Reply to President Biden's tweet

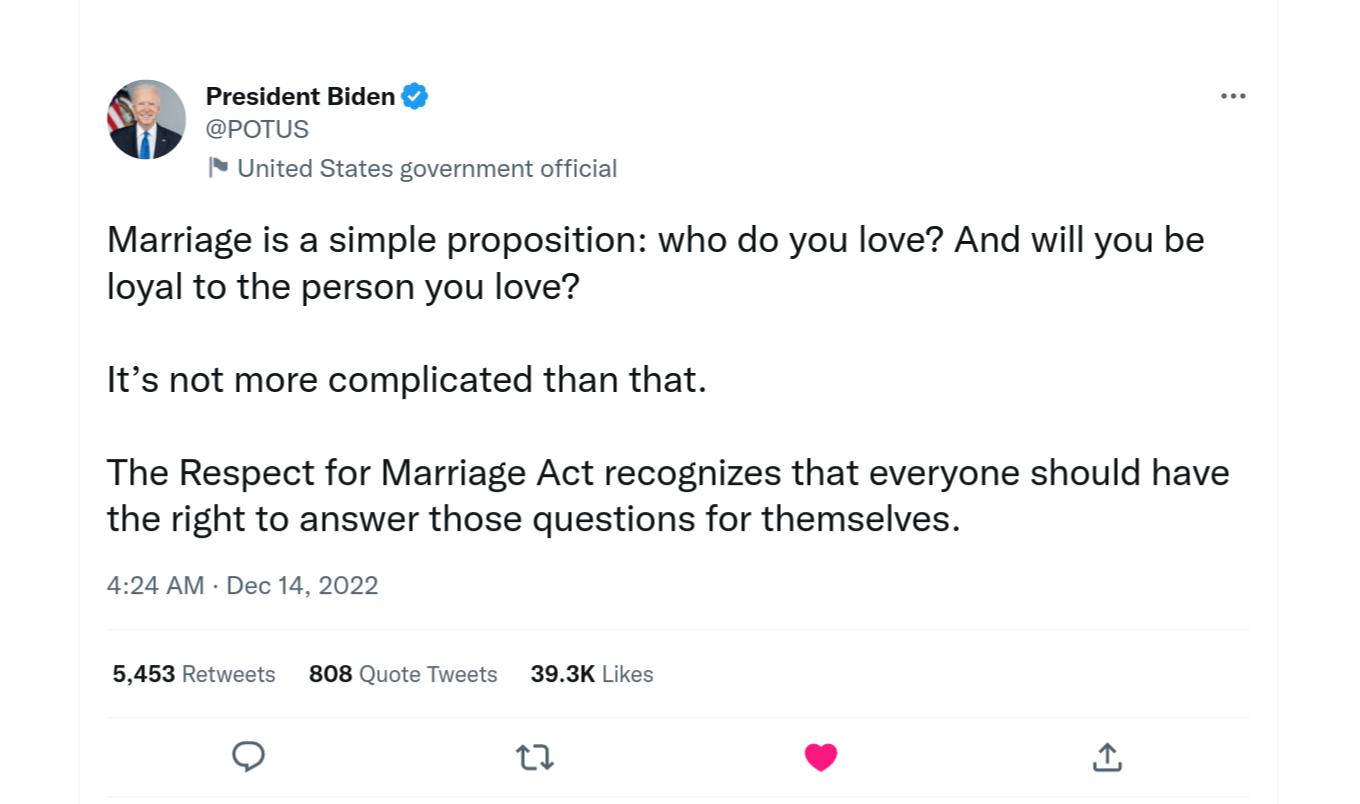pos(248,757)
